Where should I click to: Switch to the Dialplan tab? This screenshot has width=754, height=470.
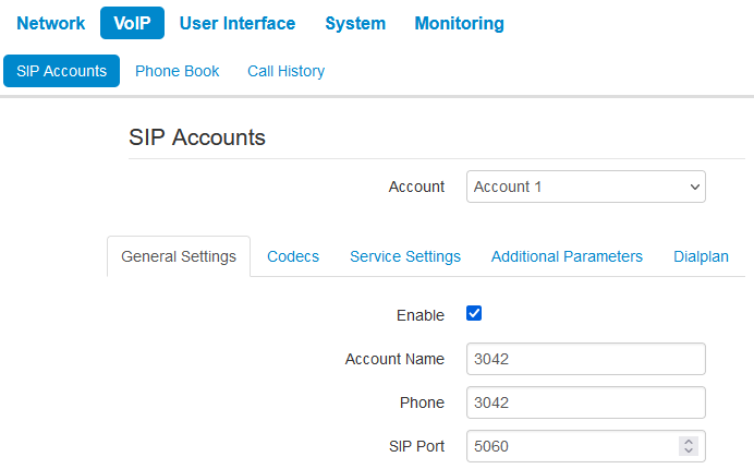tap(701, 257)
